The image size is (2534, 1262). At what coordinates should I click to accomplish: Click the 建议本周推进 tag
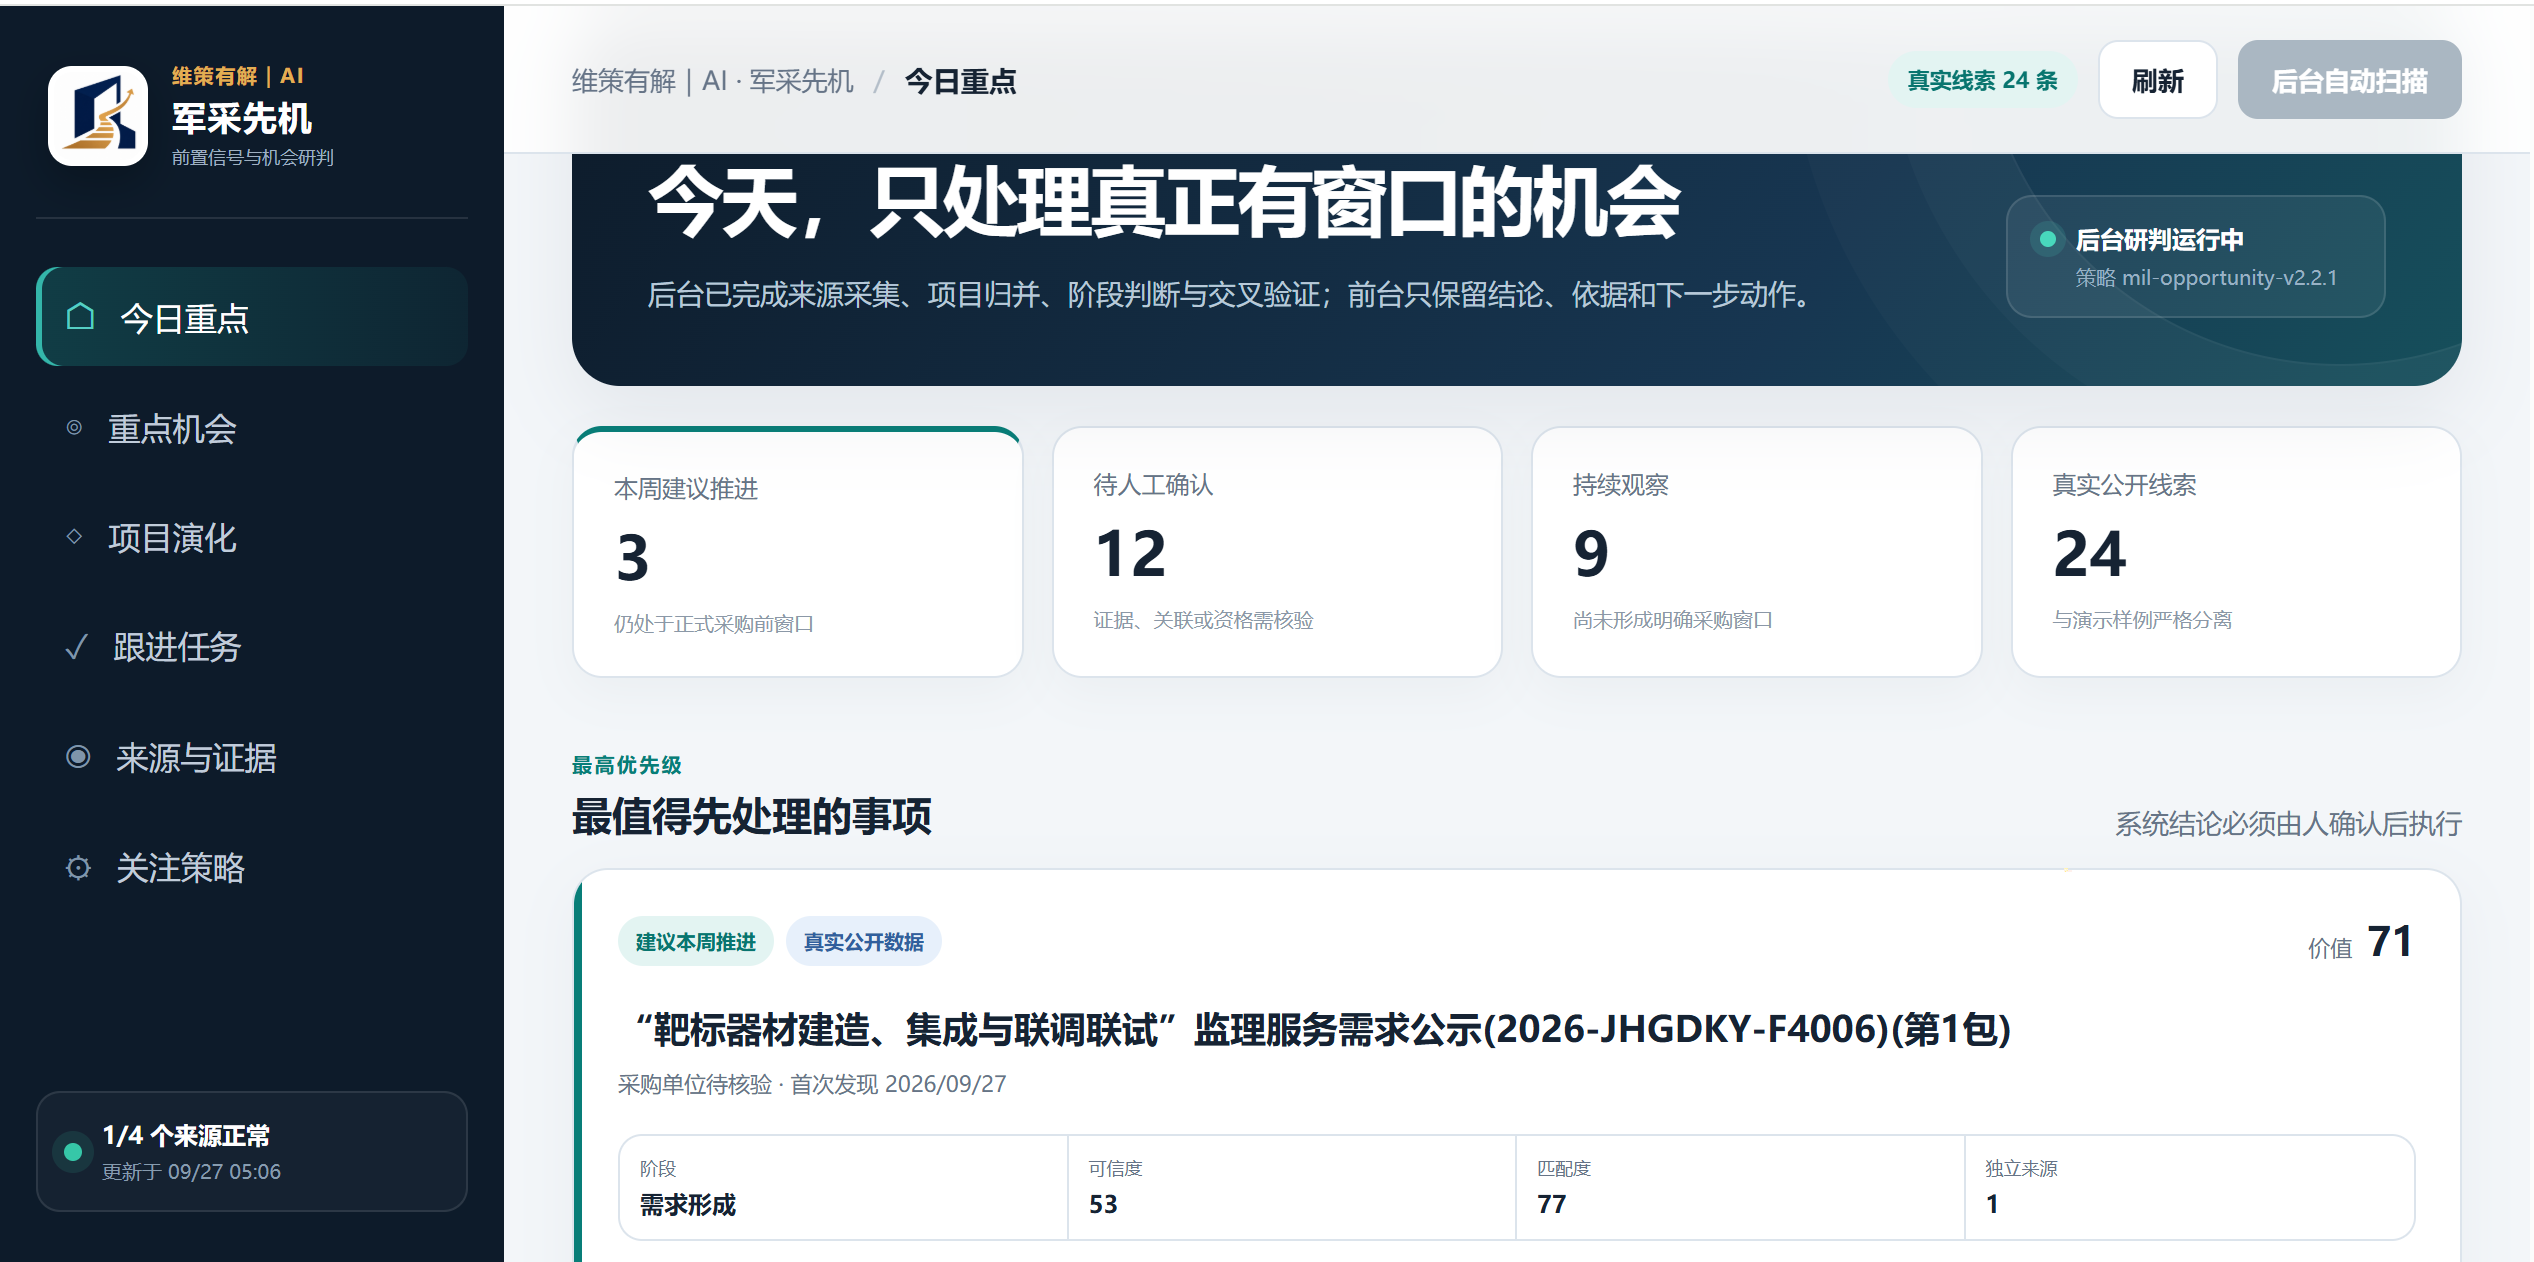695,941
